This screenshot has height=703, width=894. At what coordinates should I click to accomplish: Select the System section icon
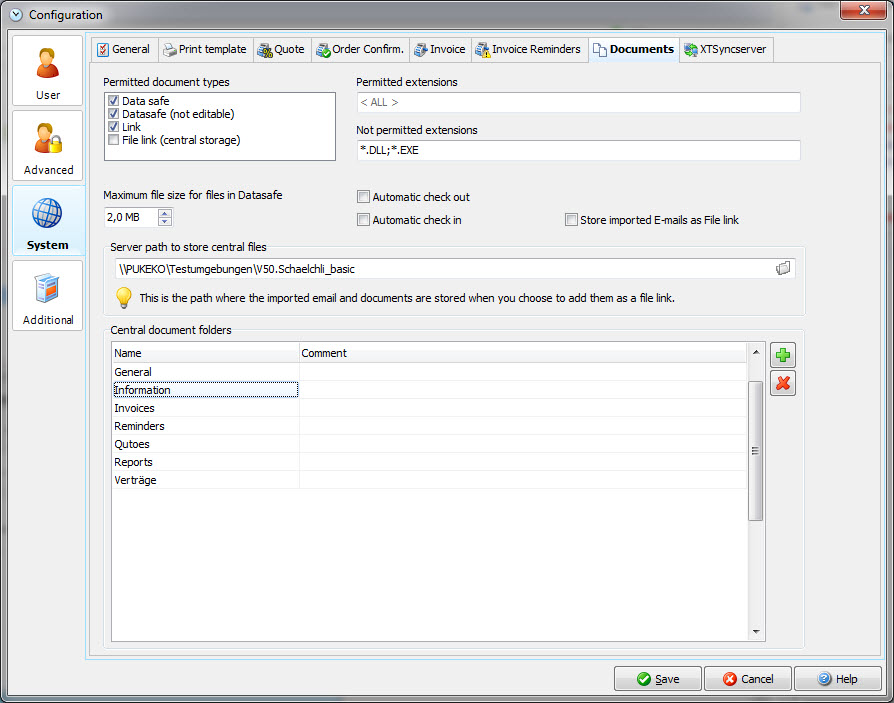coord(48,221)
